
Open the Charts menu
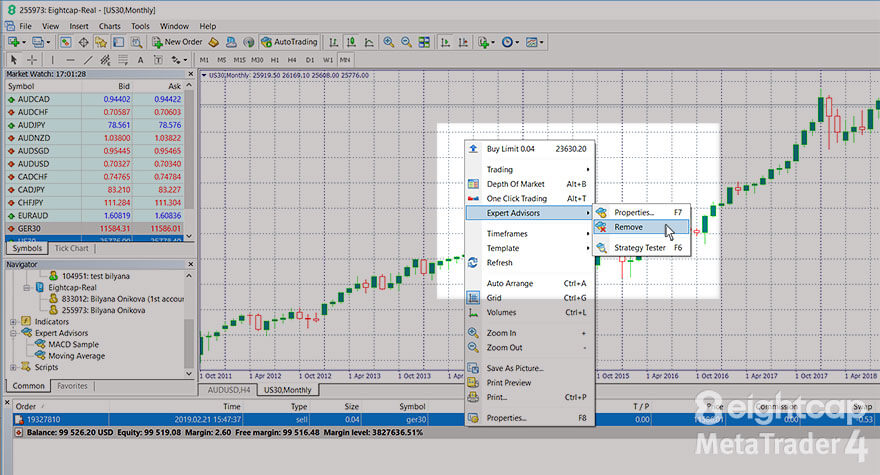coord(109,26)
